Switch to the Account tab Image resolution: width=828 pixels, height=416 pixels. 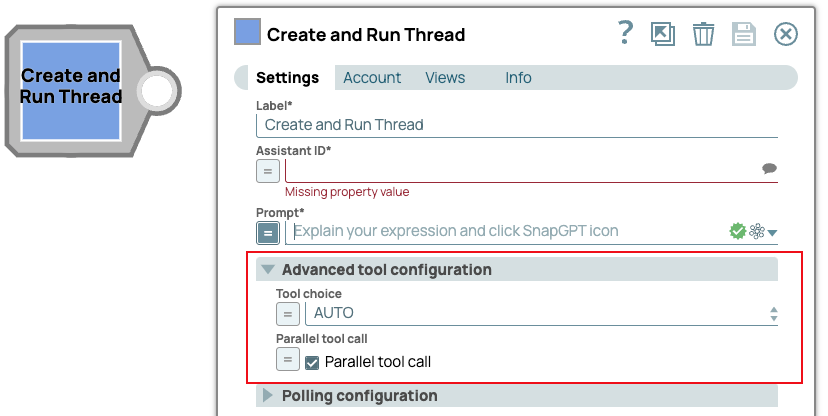pos(372,78)
